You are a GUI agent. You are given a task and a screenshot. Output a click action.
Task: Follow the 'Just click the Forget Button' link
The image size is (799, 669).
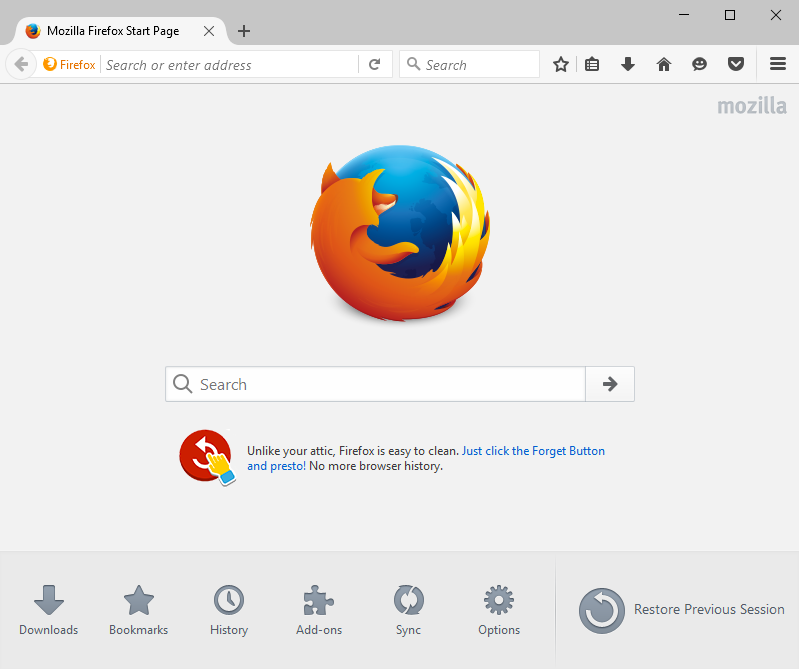[533, 451]
